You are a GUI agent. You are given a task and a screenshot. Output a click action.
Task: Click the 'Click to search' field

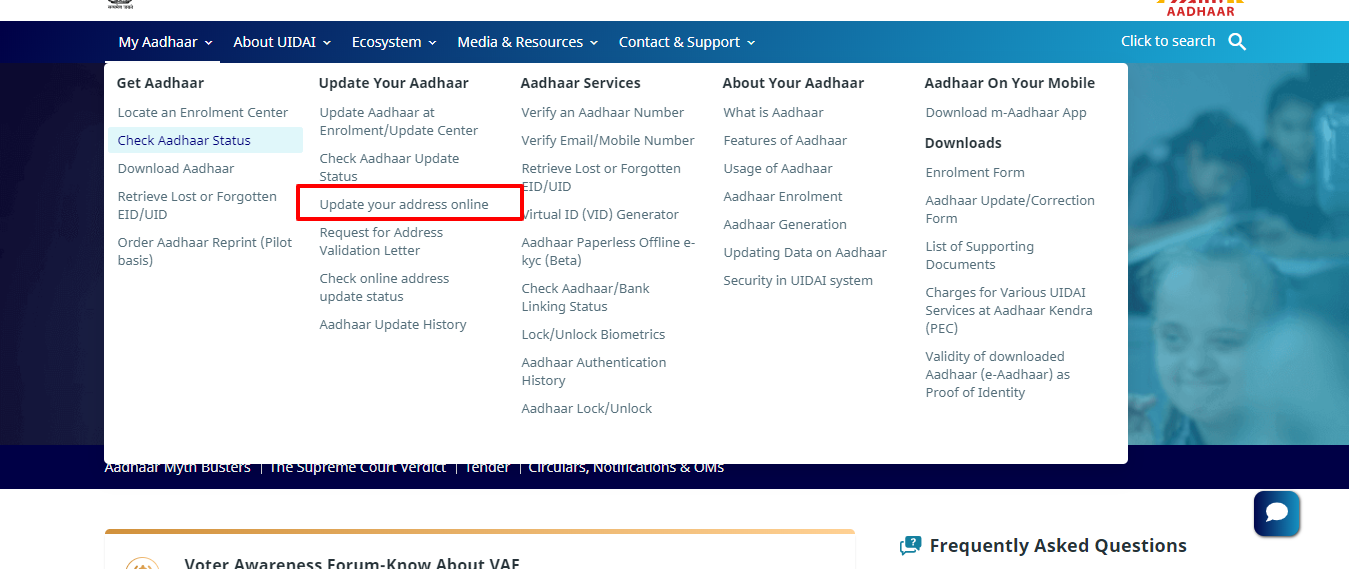tap(1168, 41)
